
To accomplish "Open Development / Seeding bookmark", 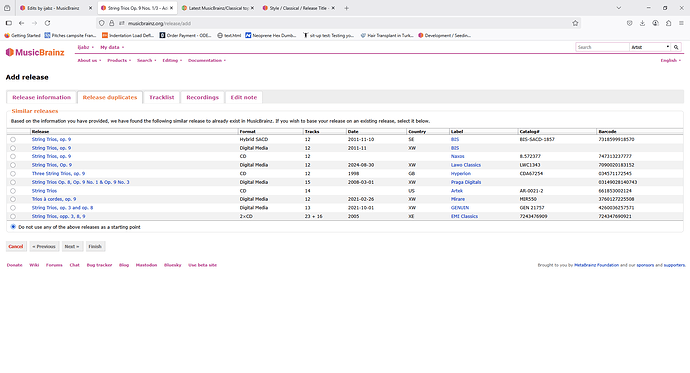I will tap(444, 36).
